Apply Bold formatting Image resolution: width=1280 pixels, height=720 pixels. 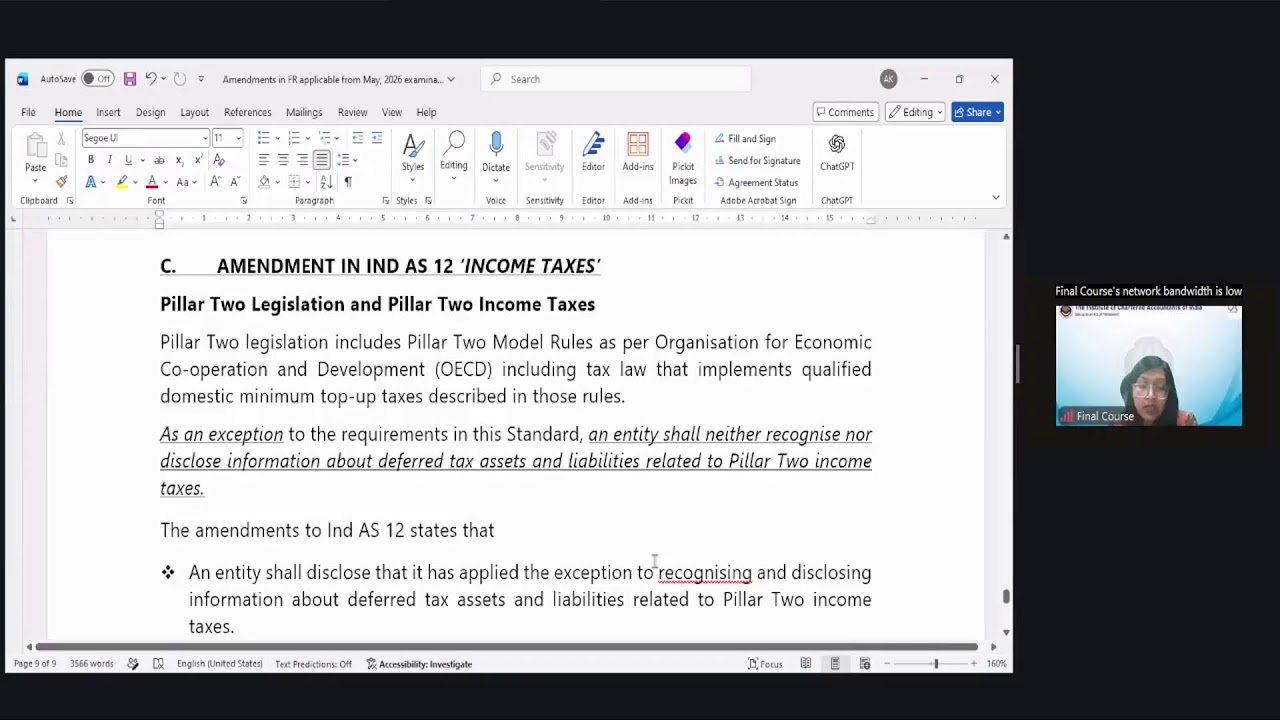tap(91, 160)
